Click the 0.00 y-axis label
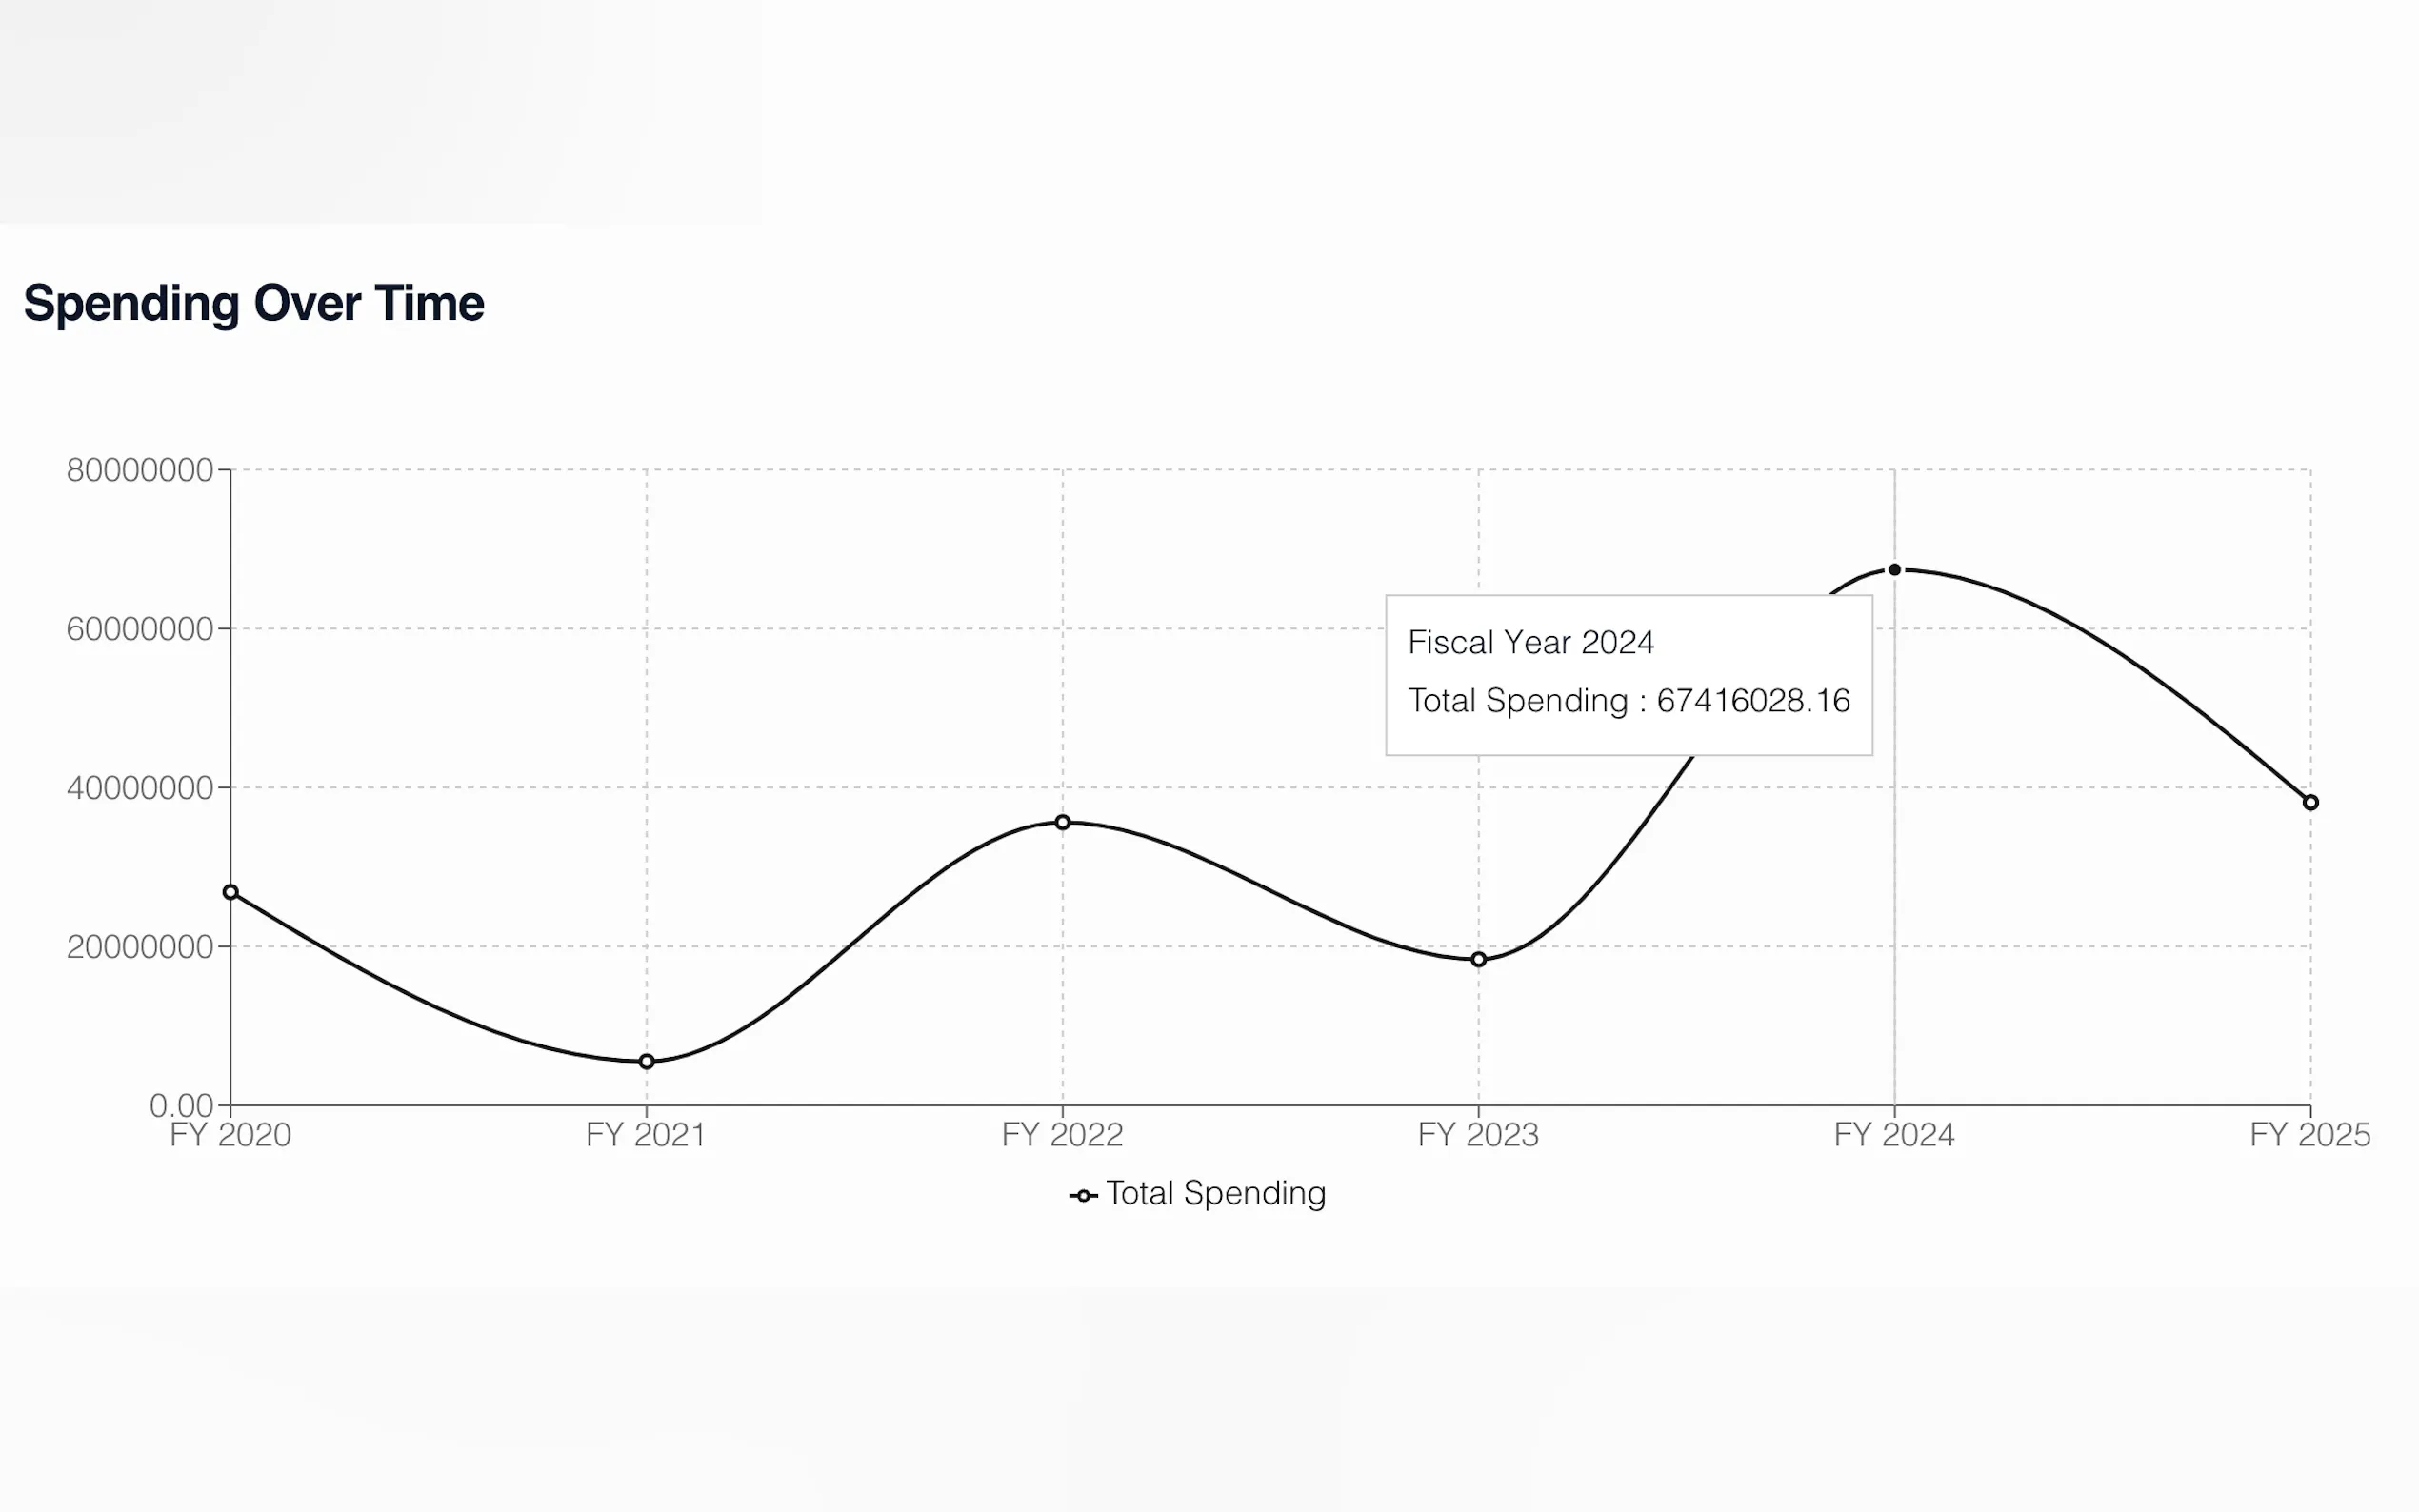This screenshot has height=1512, width=2419. pos(181,1105)
